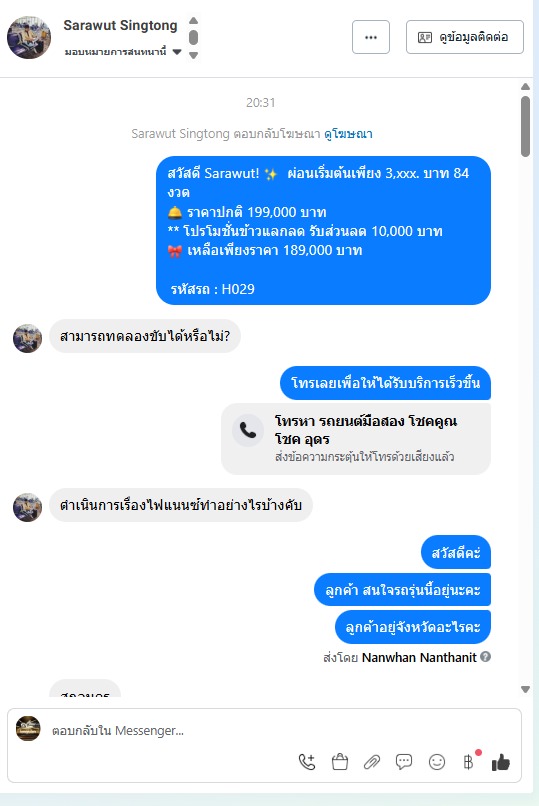
Task: Click the chat scrollbar down arrow
Action: click(525, 689)
